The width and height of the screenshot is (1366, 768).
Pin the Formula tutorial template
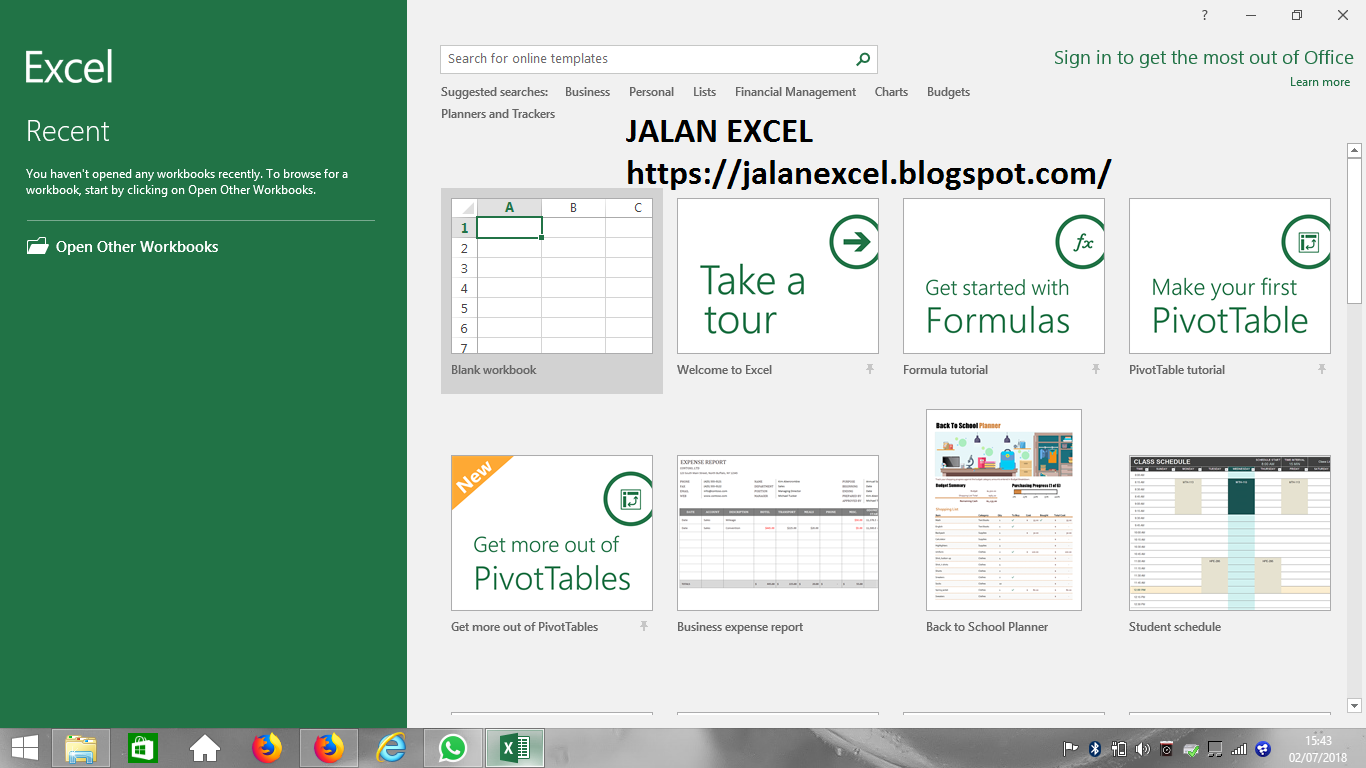[x=1095, y=370]
